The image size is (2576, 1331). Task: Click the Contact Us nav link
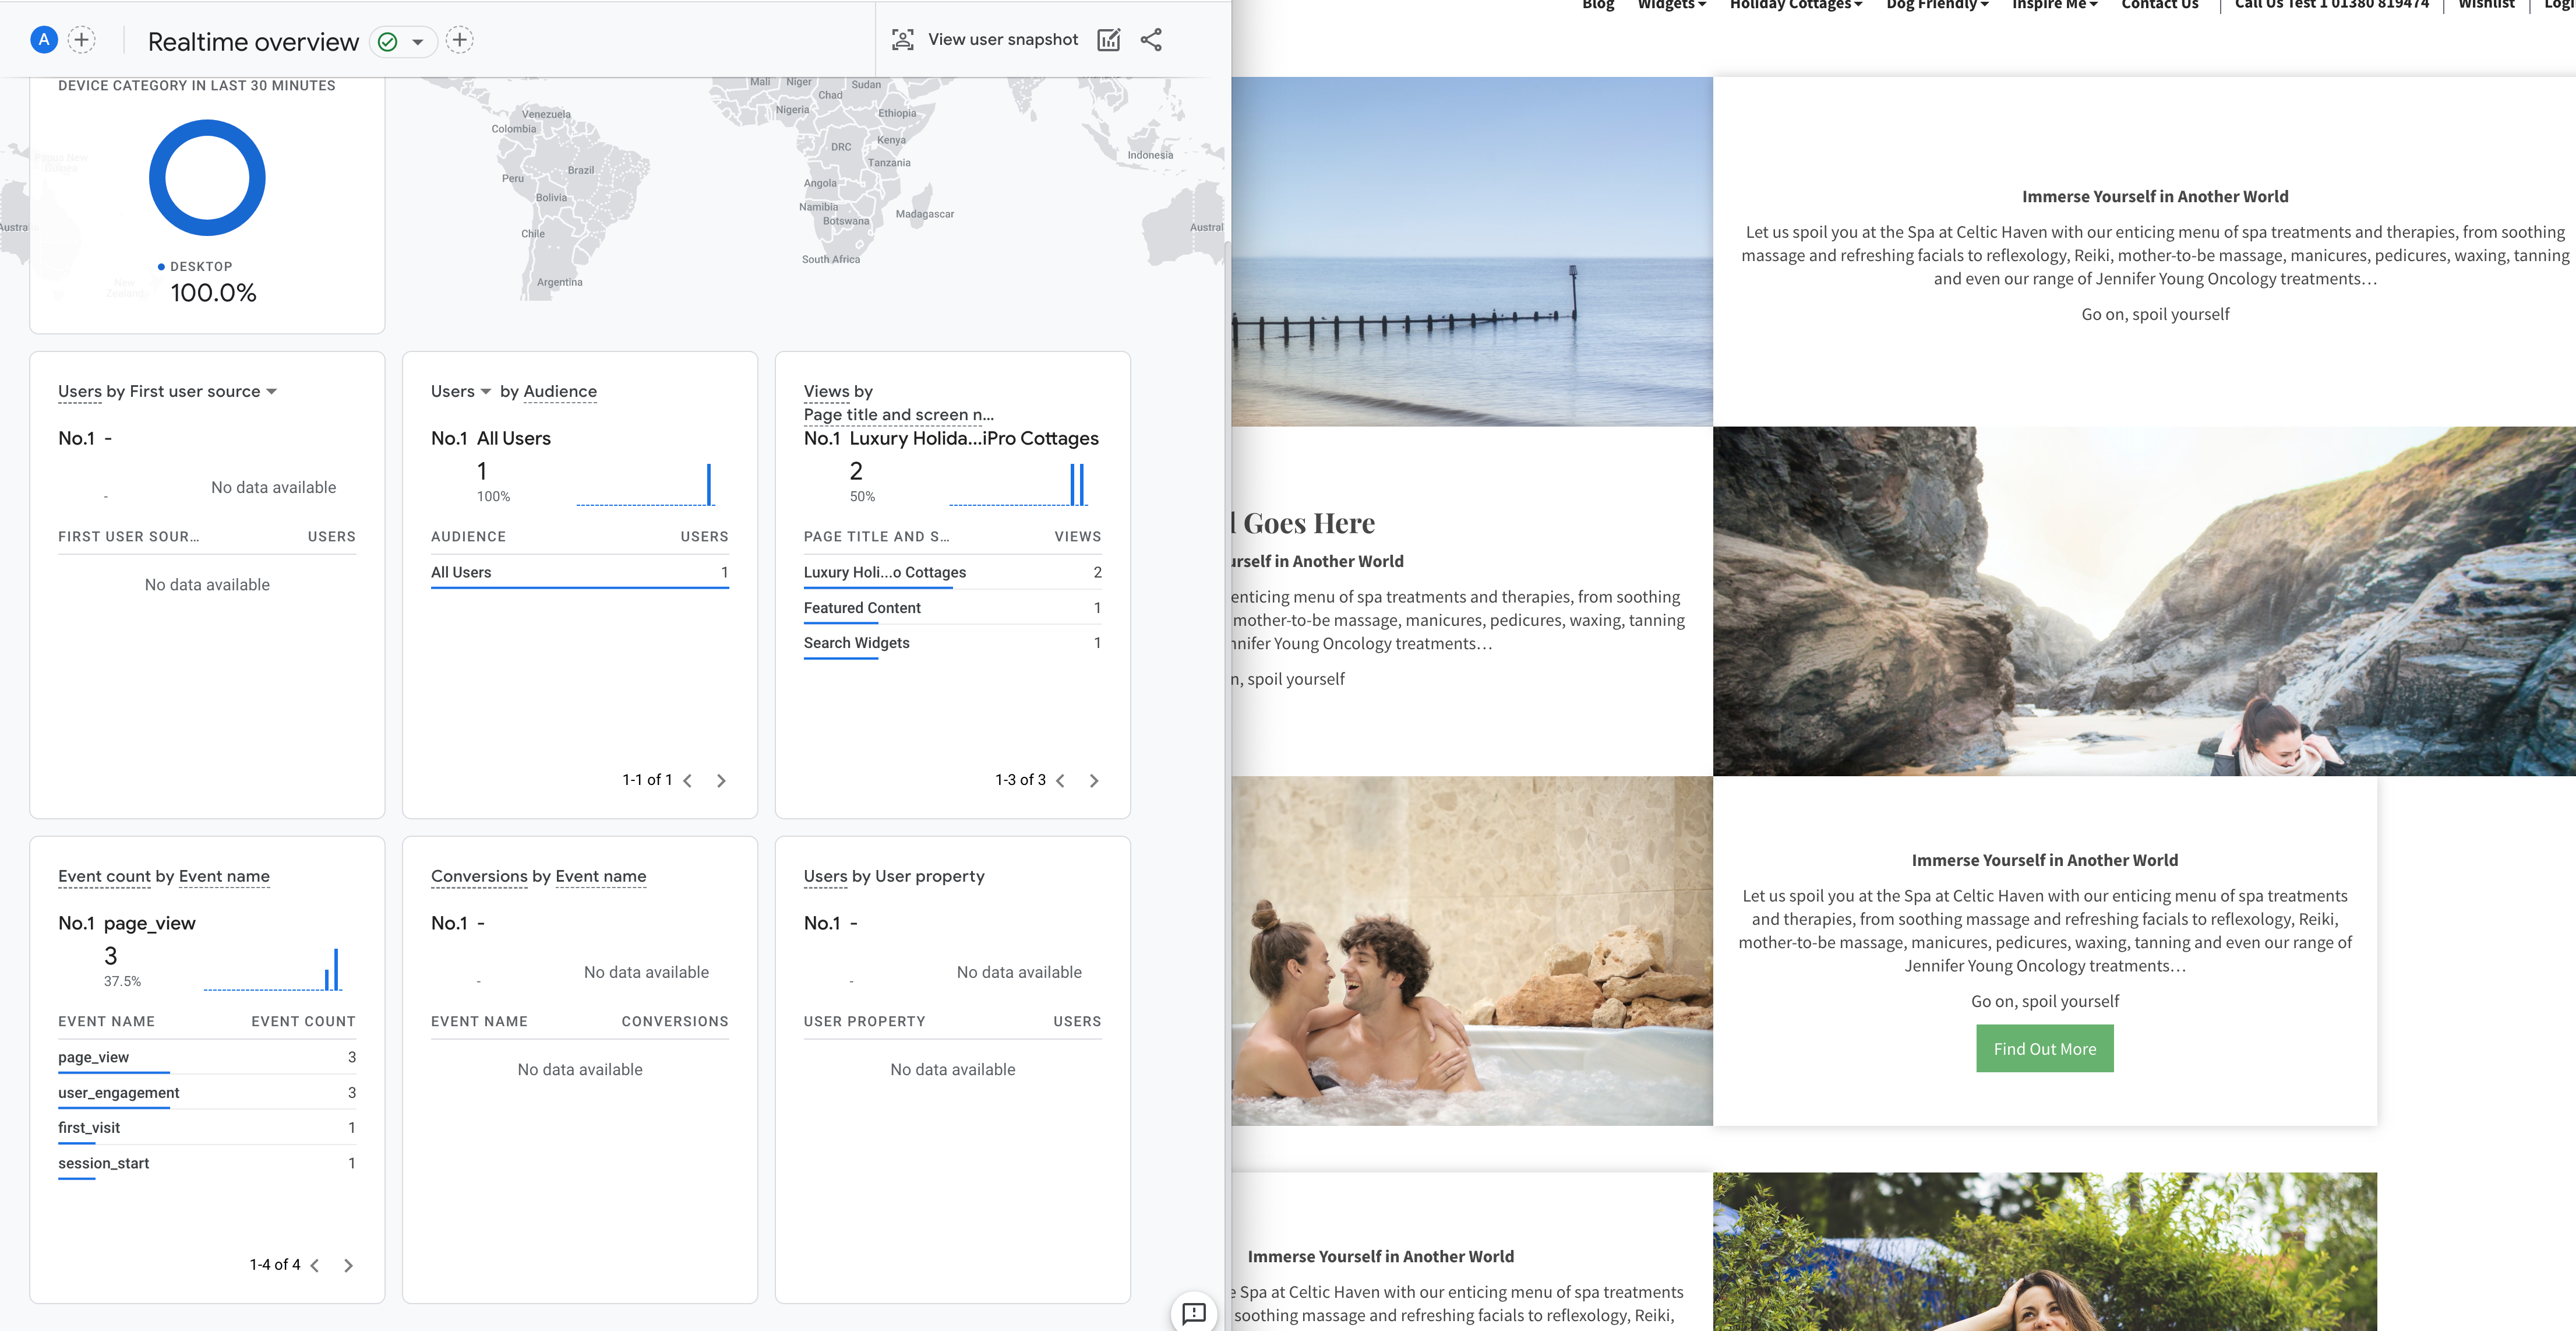[x=2159, y=5]
